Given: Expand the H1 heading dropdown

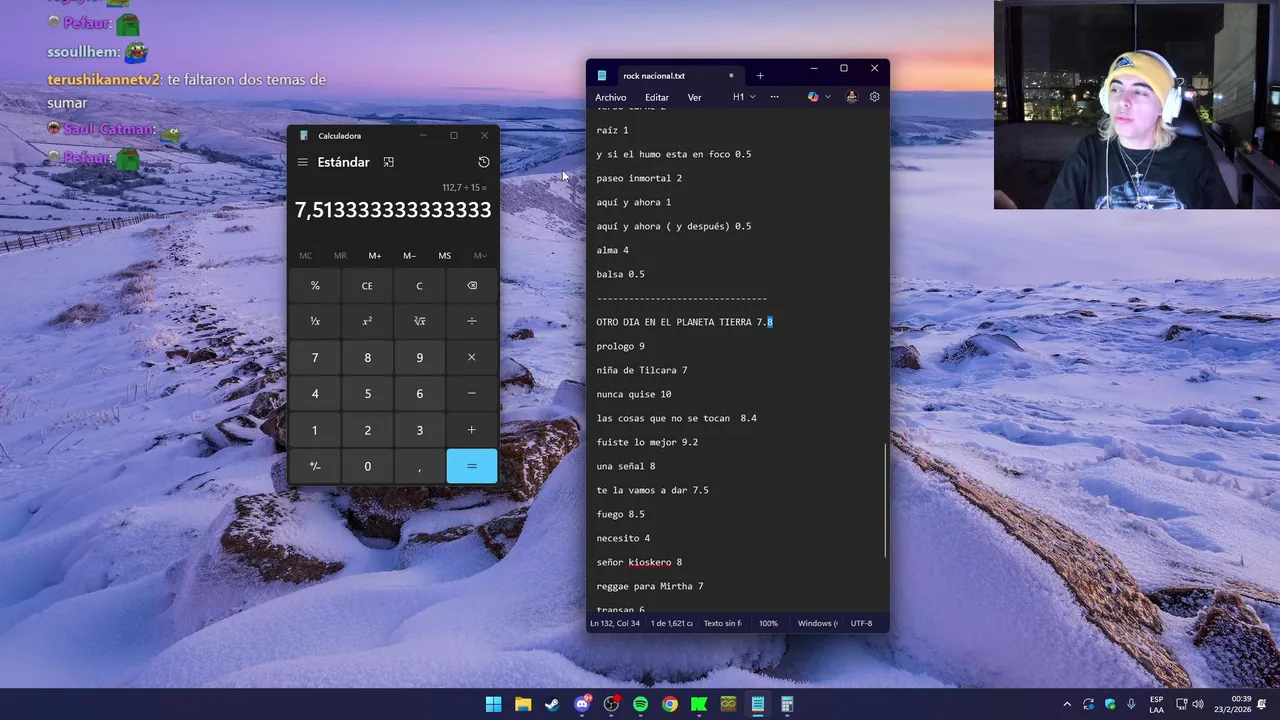Looking at the screenshot, I should (744, 97).
